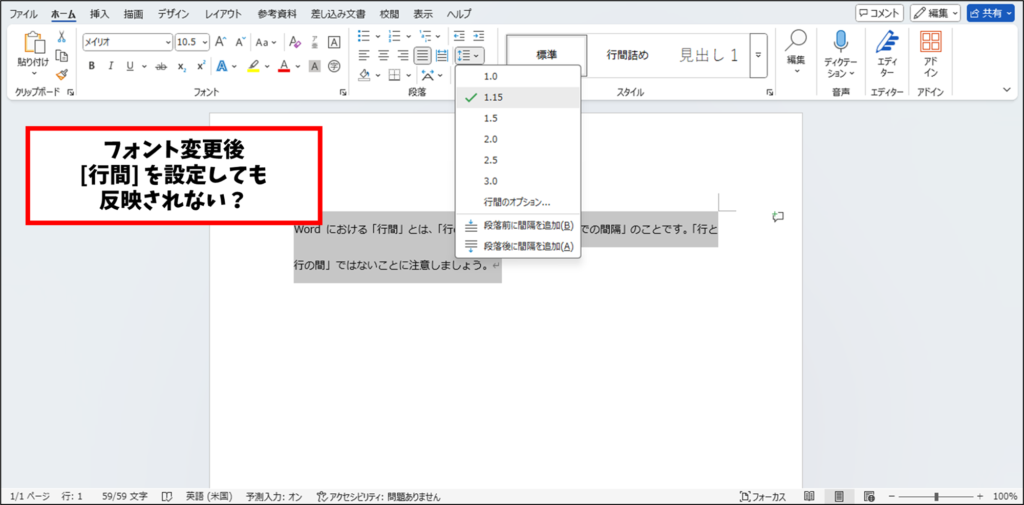
Task: Click the Format Painter brush icon
Action: click(61, 74)
